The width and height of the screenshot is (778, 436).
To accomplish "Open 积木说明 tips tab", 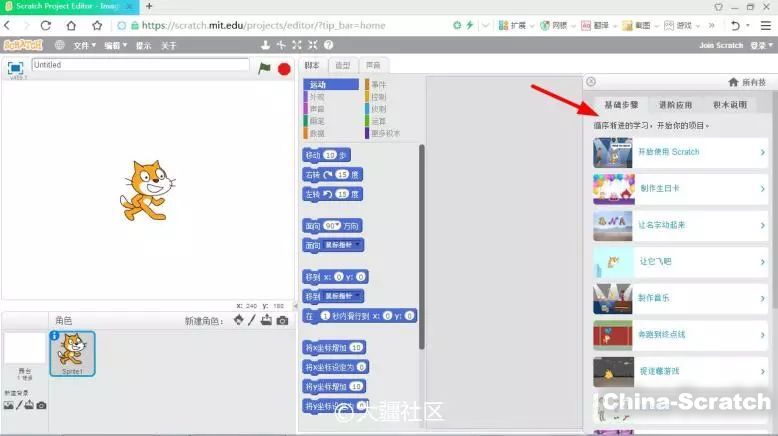I will click(730, 105).
